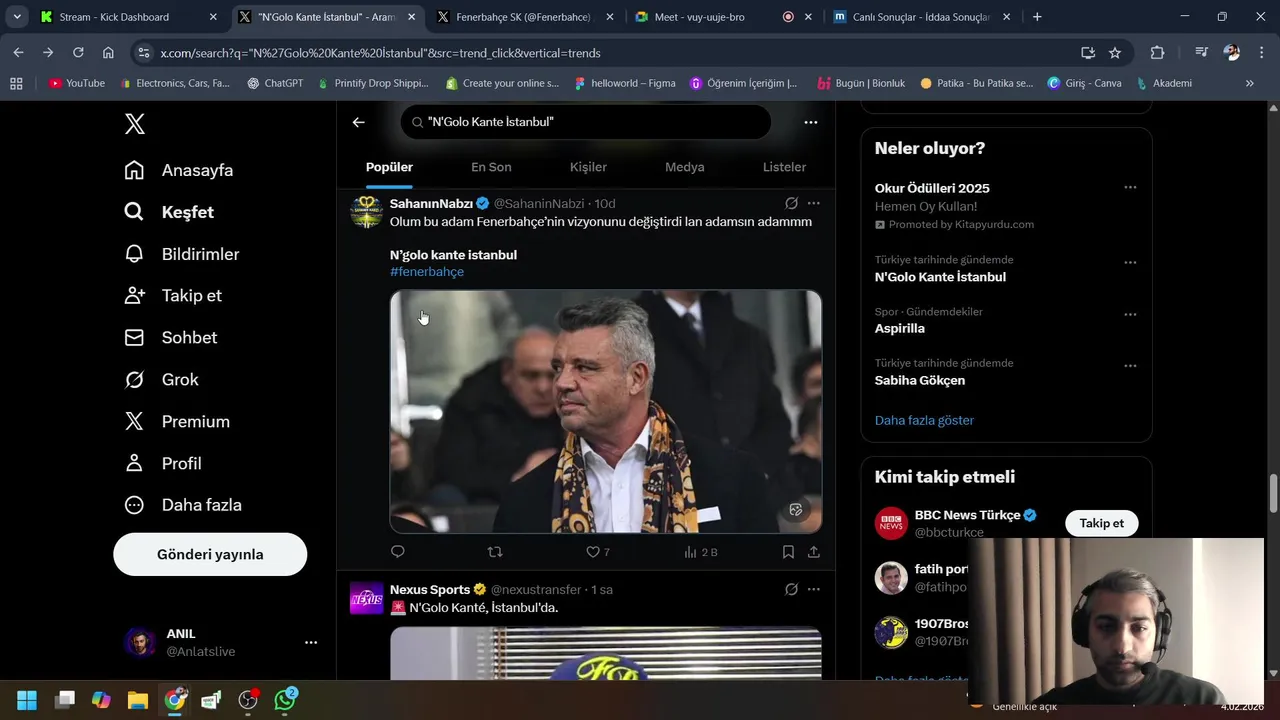Open the SahaninNabzı post photo
The height and width of the screenshot is (720, 1280).
(x=606, y=411)
